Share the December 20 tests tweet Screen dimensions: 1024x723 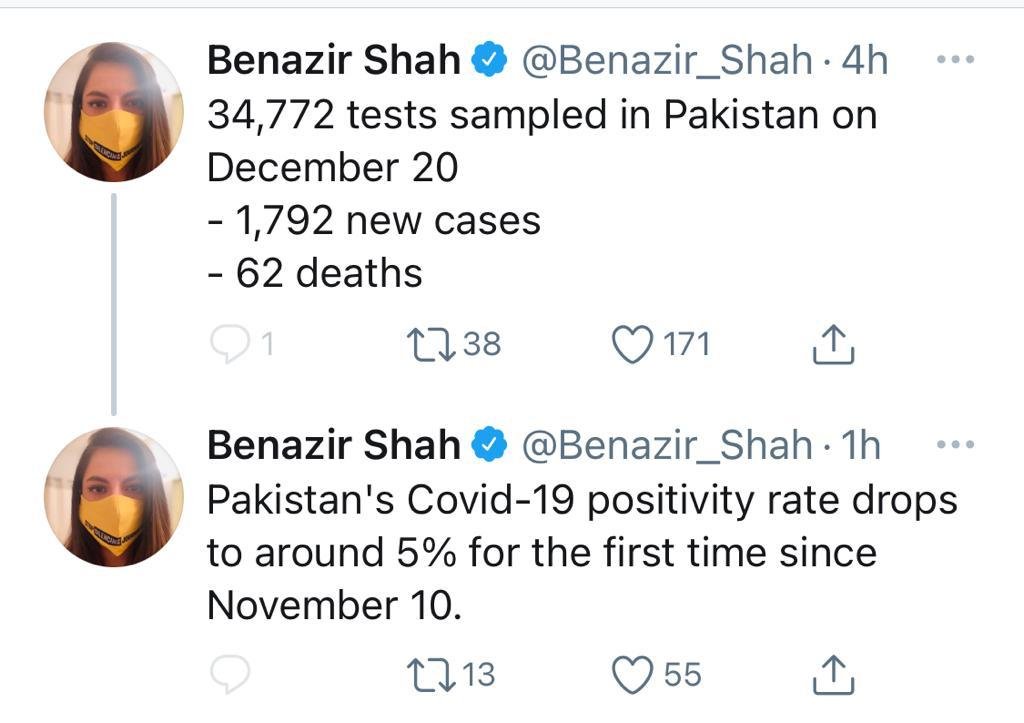point(832,345)
